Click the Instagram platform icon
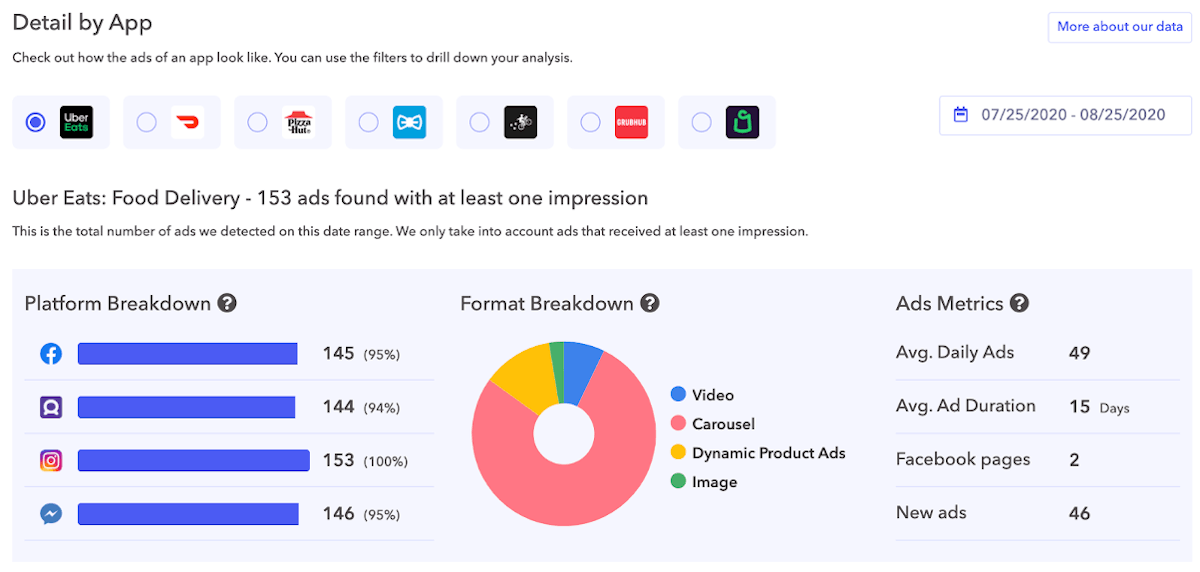 coord(51,460)
